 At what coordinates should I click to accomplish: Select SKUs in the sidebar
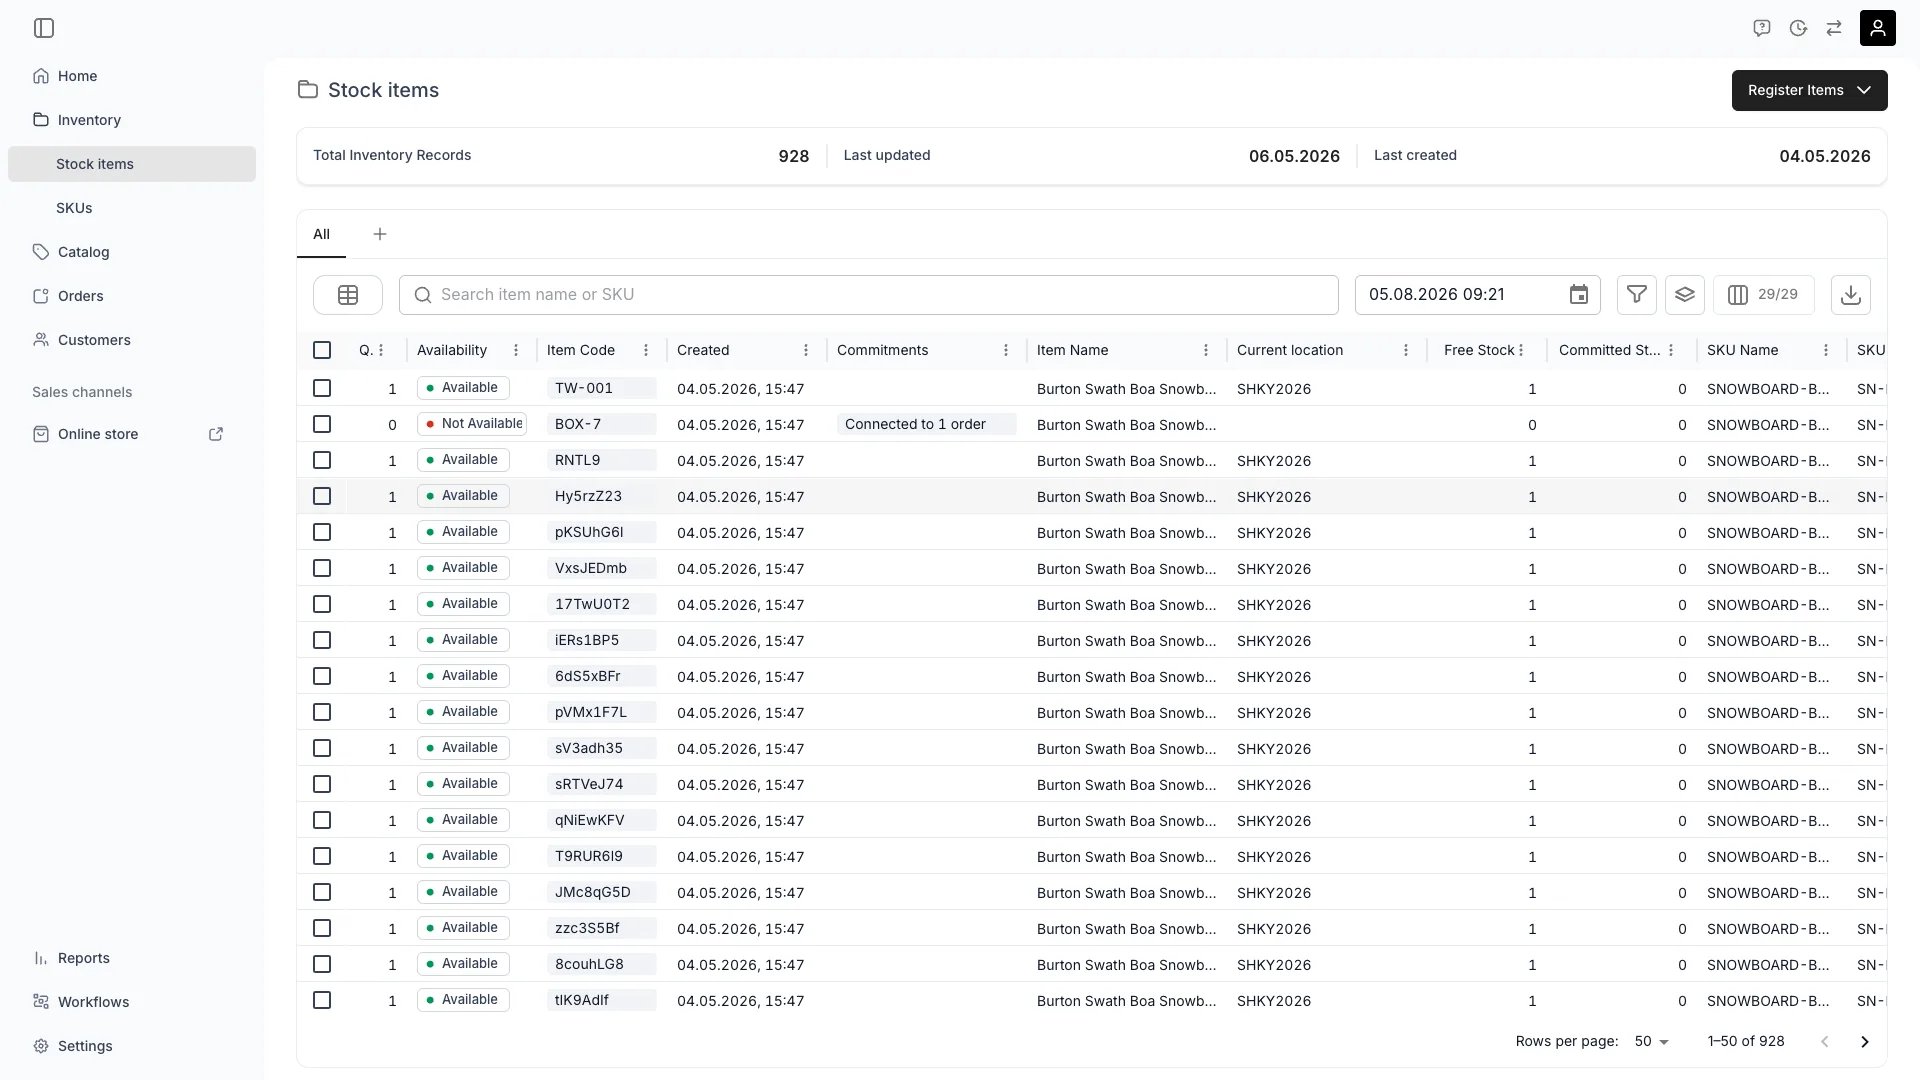click(132, 208)
